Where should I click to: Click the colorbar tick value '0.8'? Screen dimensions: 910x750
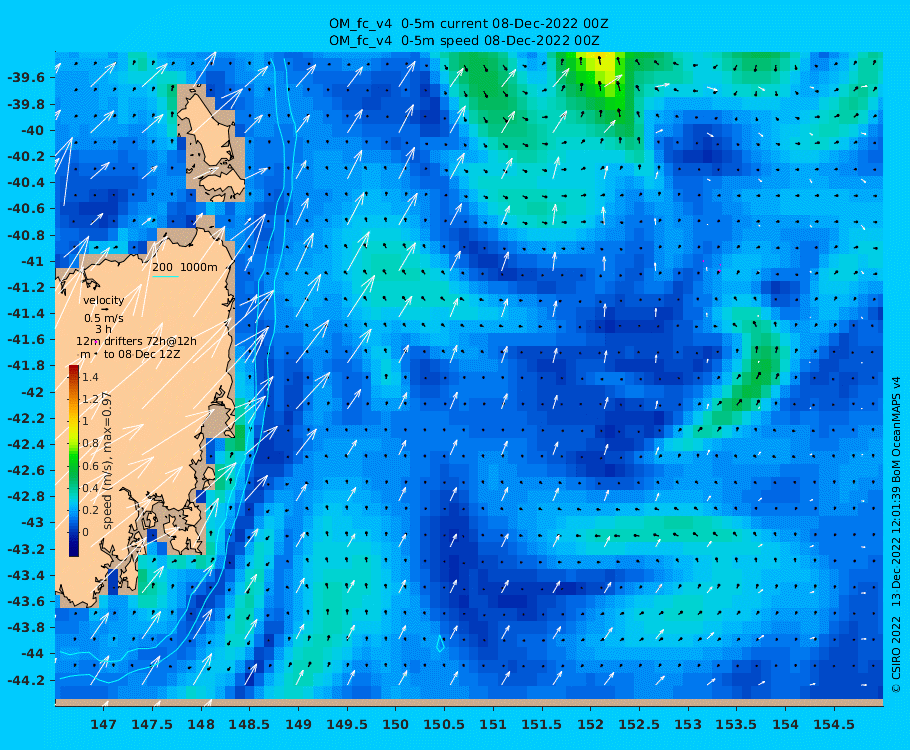coord(90,443)
